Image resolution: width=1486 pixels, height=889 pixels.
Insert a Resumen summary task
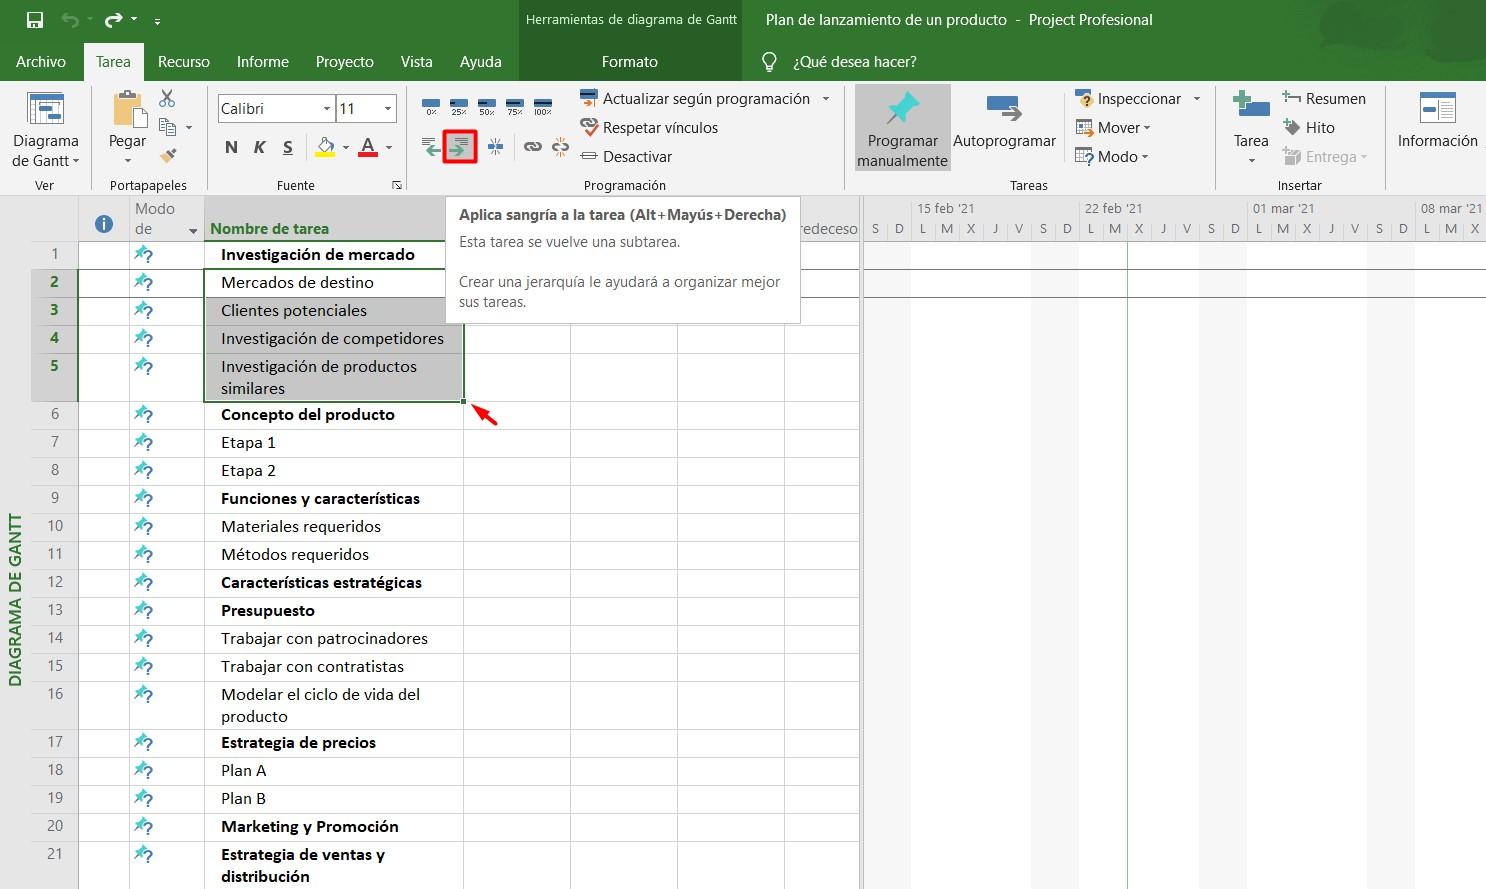point(1323,99)
